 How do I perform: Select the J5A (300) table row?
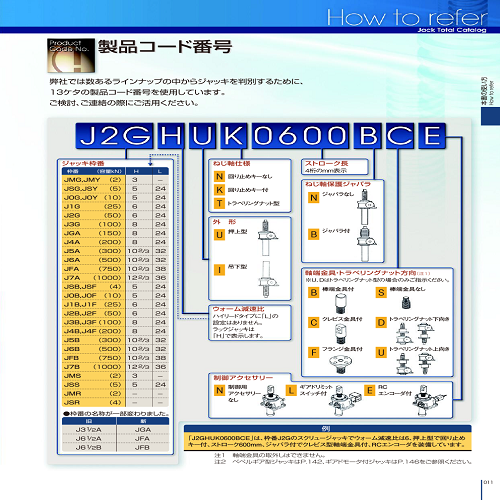tap(115, 251)
